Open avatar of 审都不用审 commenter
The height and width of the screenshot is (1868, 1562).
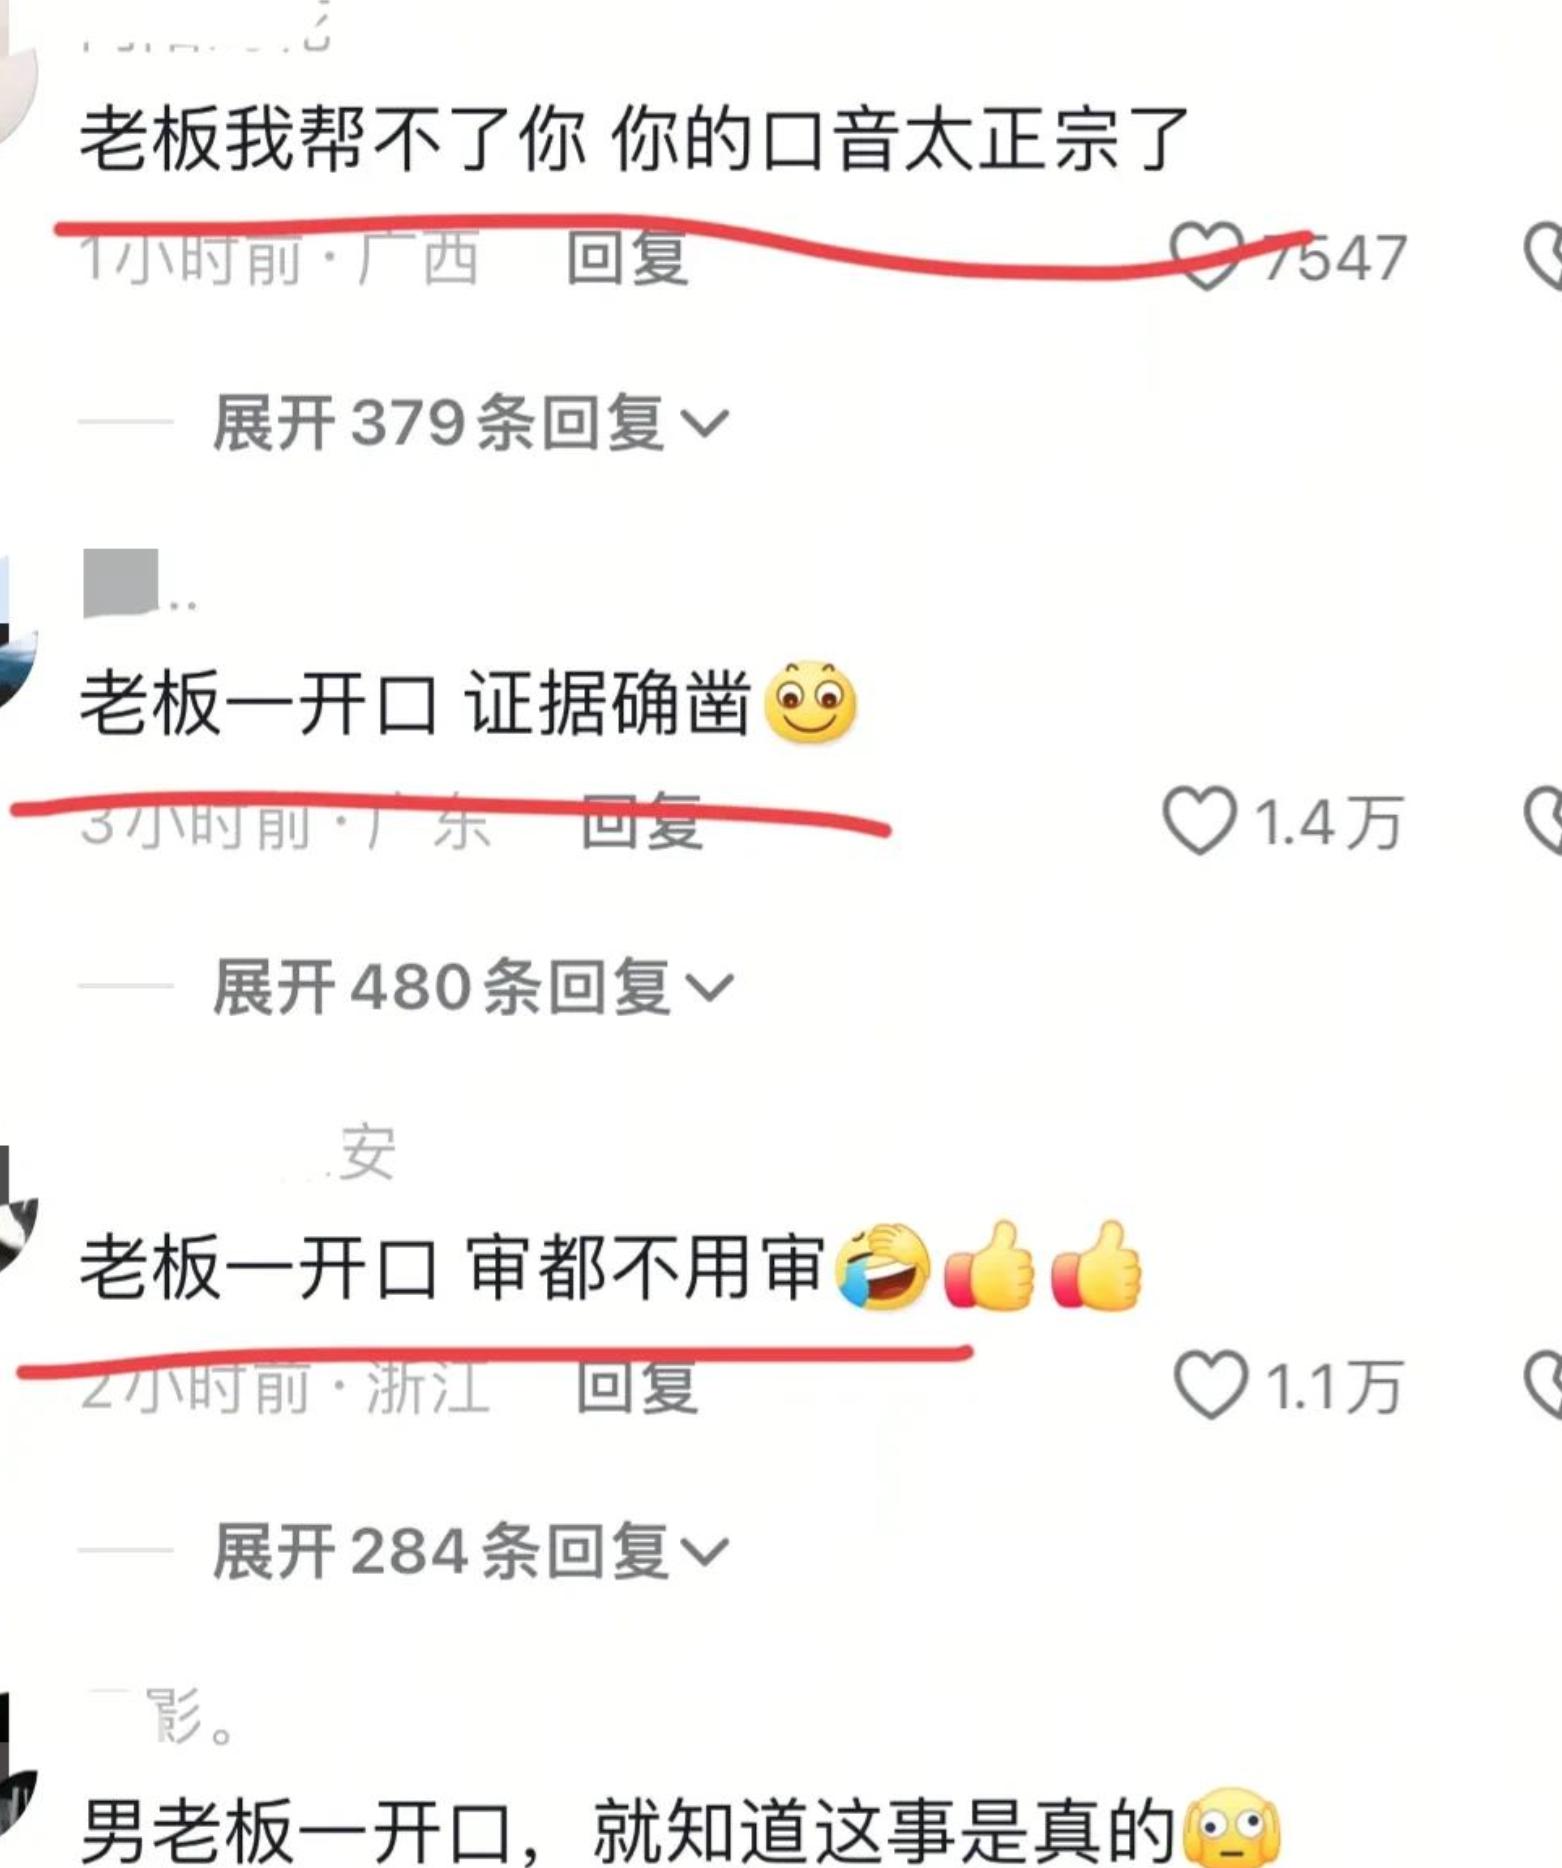[17, 1210]
